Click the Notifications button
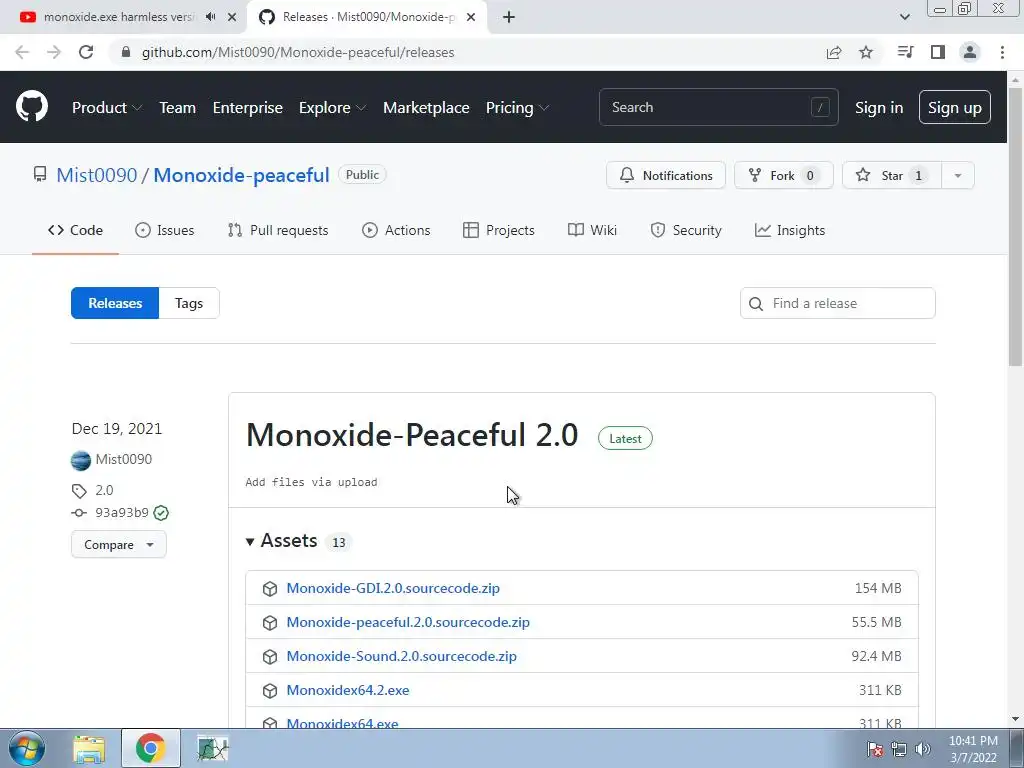The height and width of the screenshot is (768, 1024). tap(665, 175)
